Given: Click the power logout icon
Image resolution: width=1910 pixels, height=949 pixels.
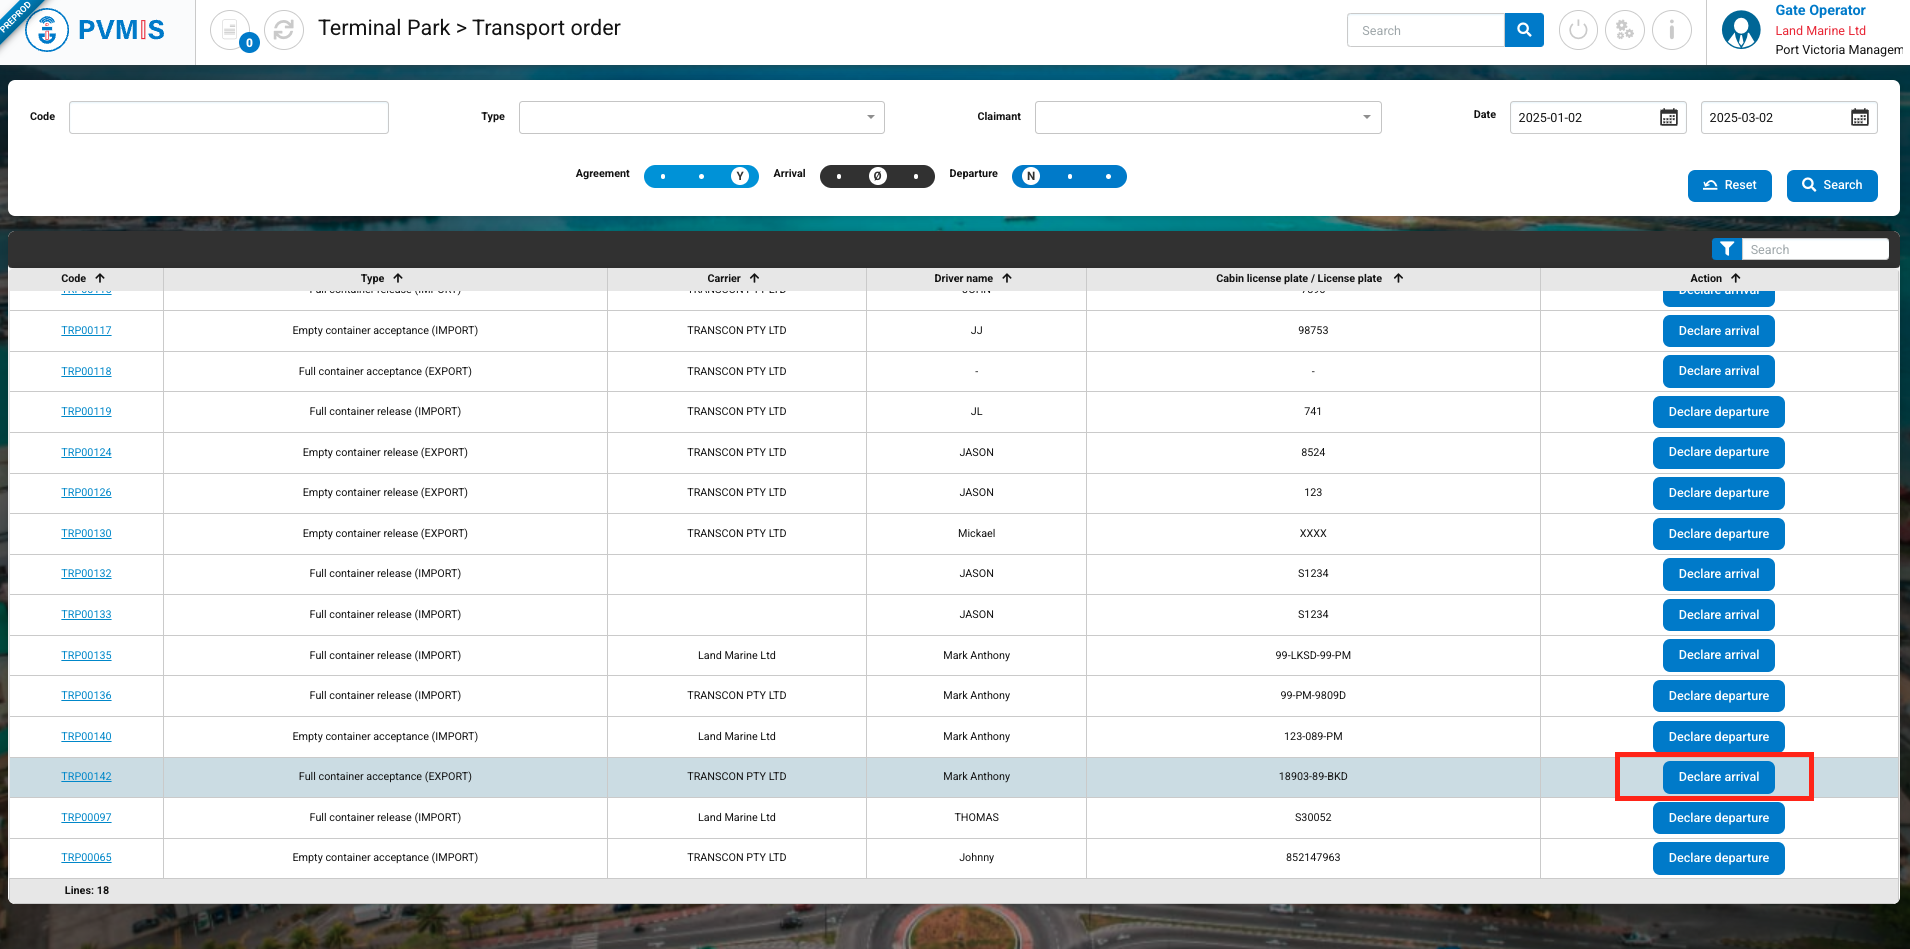Looking at the screenshot, I should click(x=1578, y=30).
